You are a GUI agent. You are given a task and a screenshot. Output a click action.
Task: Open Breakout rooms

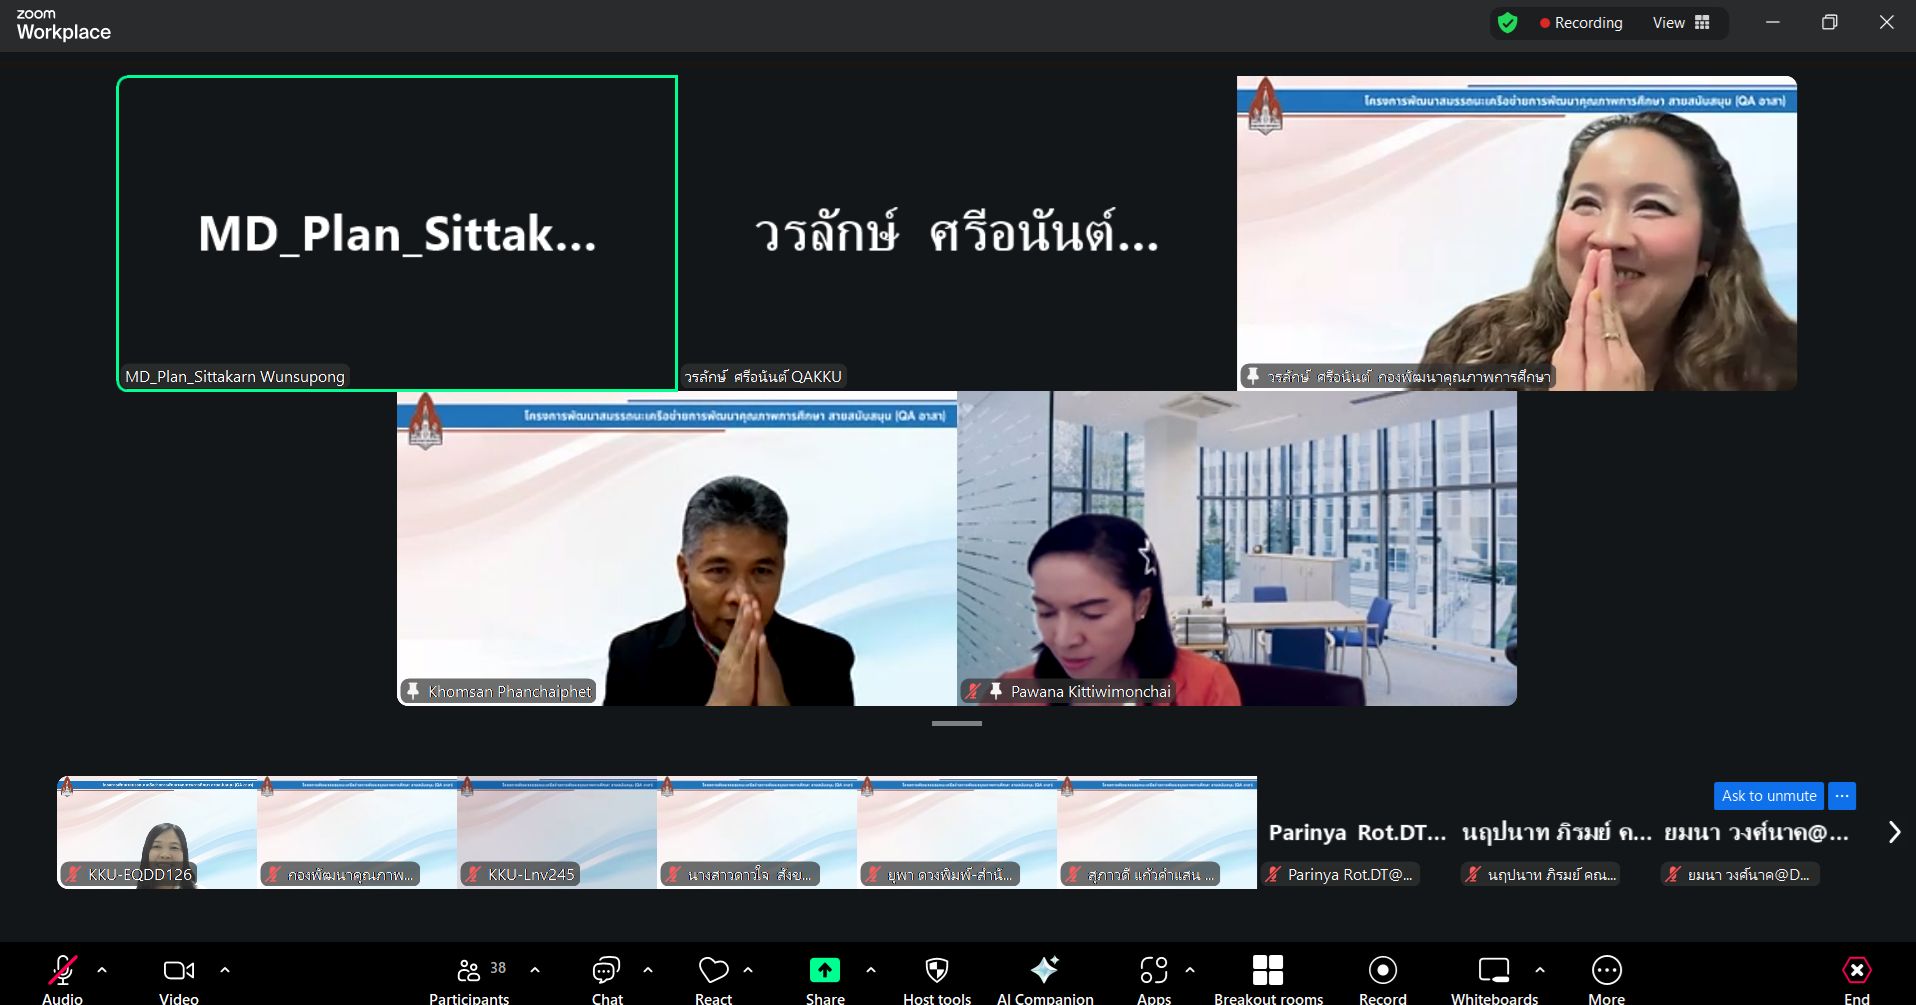[x=1267, y=978]
